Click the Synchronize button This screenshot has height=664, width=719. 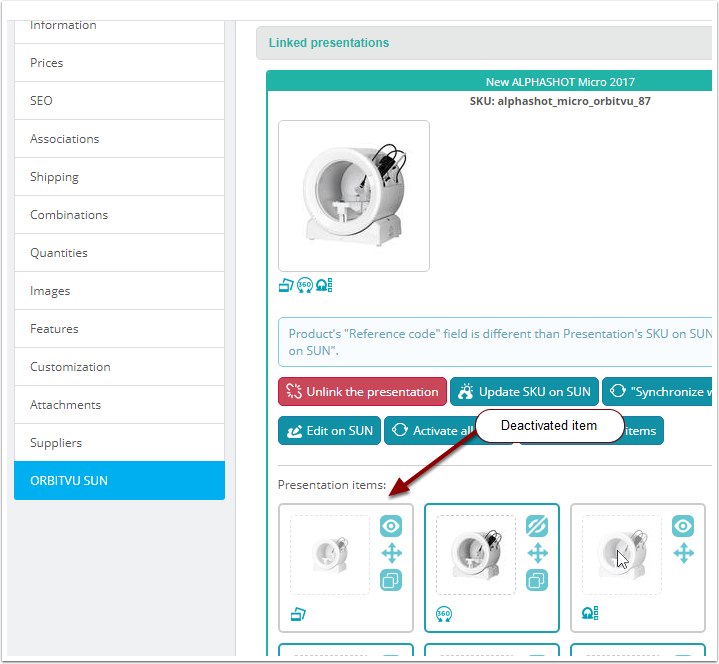(657, 392)
